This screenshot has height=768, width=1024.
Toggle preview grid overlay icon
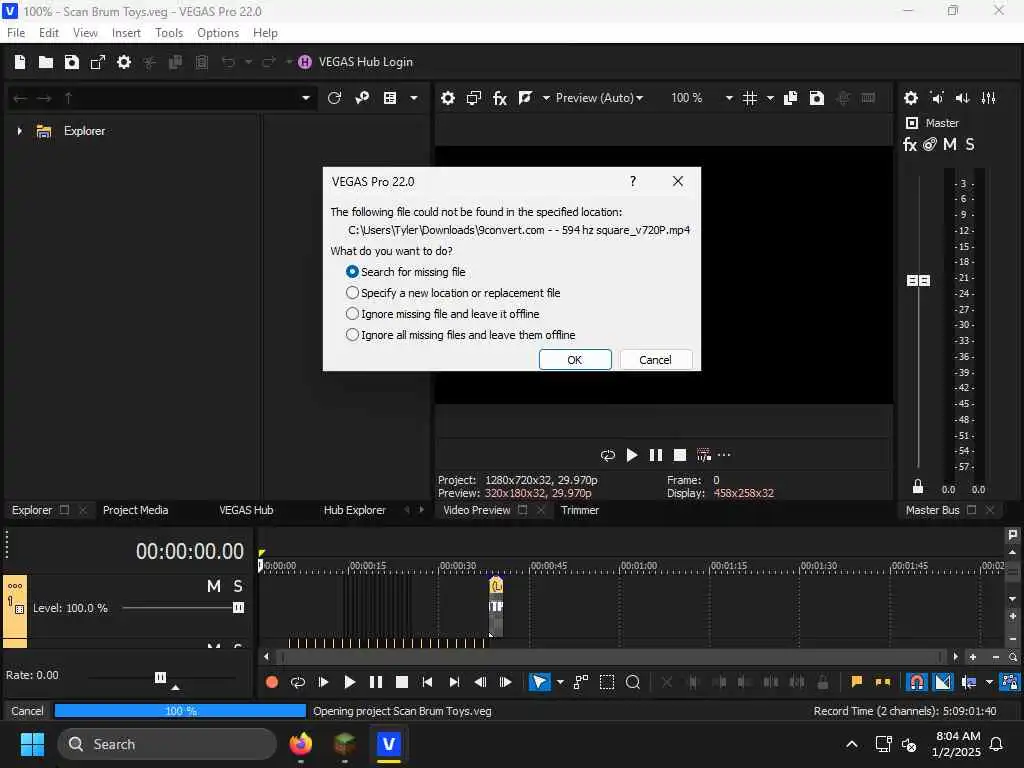[750, 98]
